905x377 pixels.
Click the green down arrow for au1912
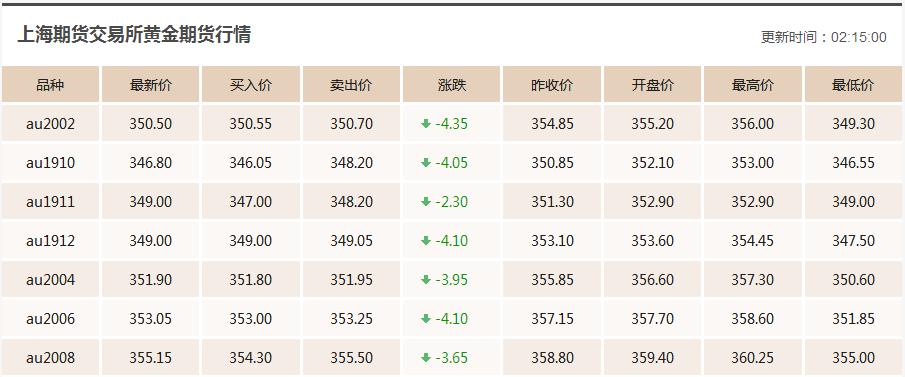point(426,241)
